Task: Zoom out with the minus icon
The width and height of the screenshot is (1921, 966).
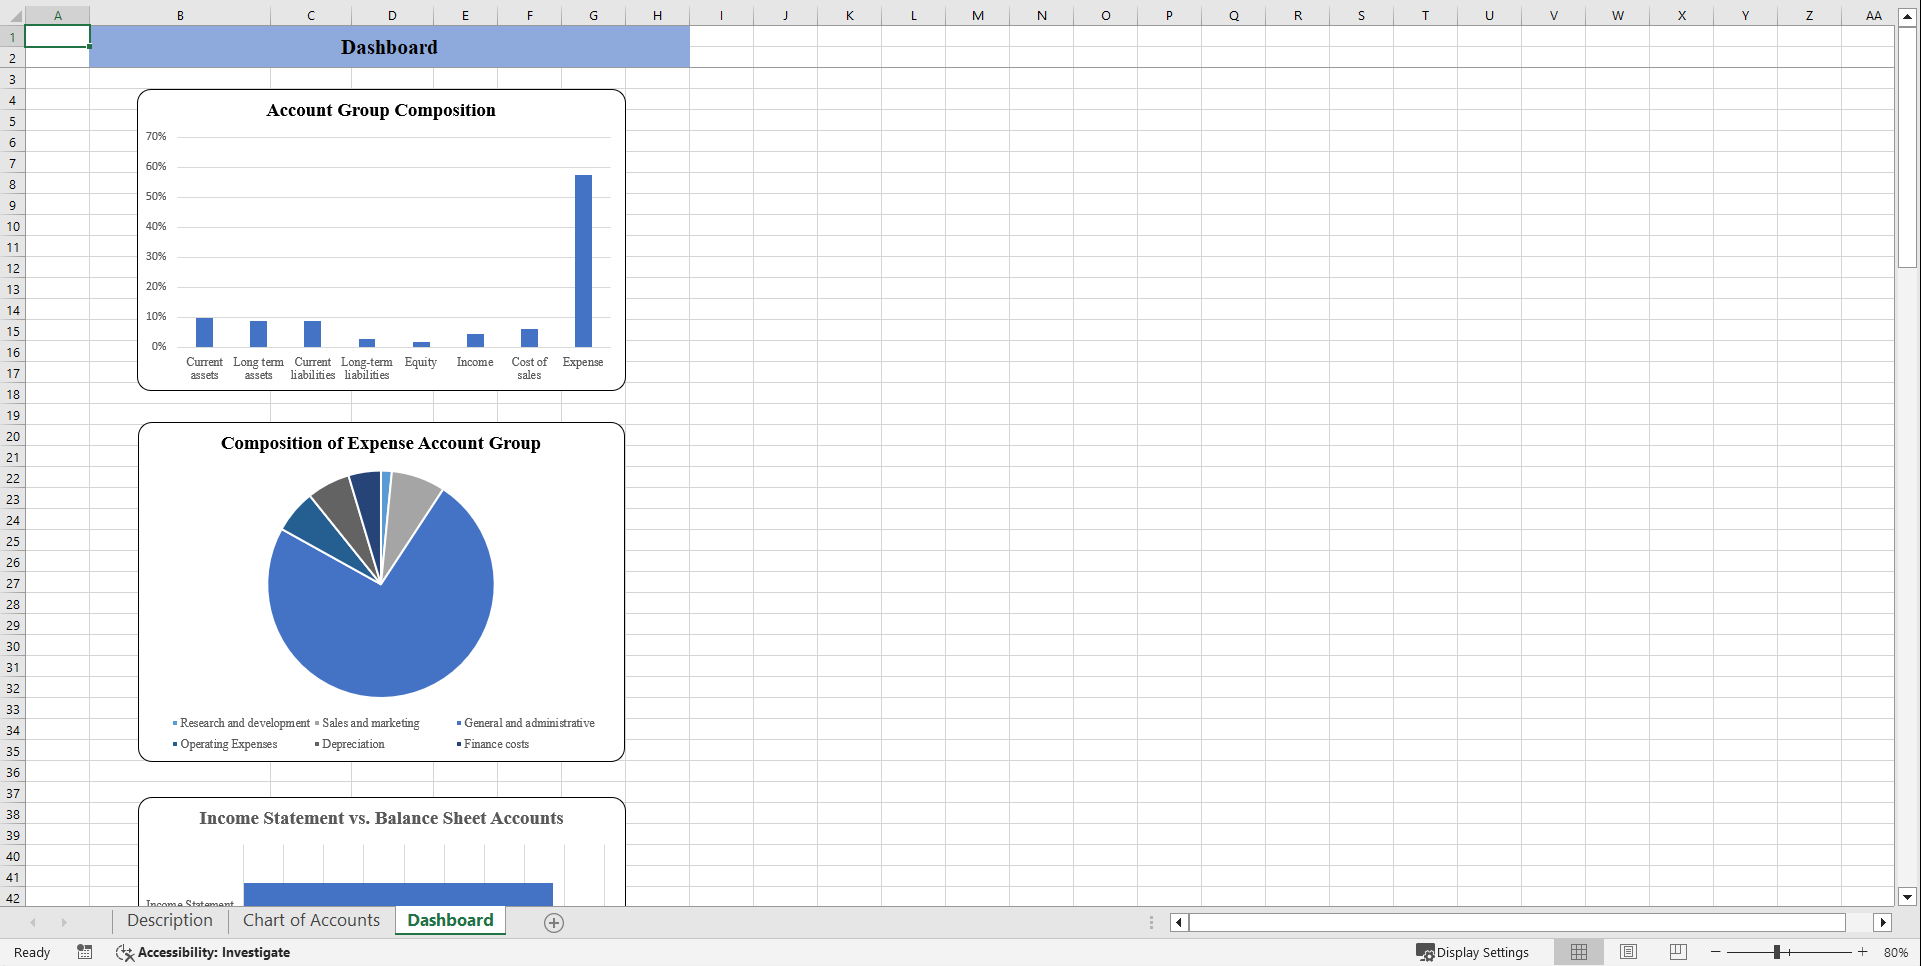Action: 1714,952
